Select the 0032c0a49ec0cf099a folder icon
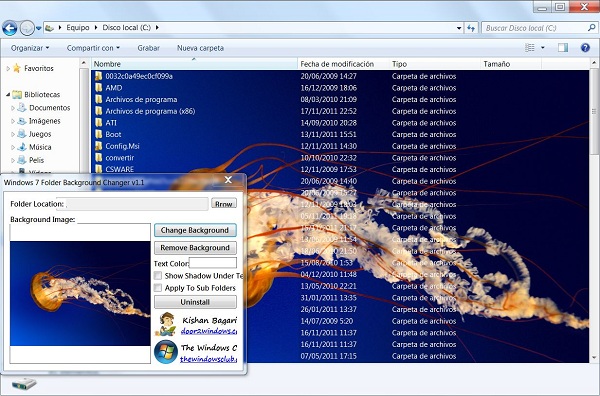This screenshot has height=396, width=600. click(99, 76)
